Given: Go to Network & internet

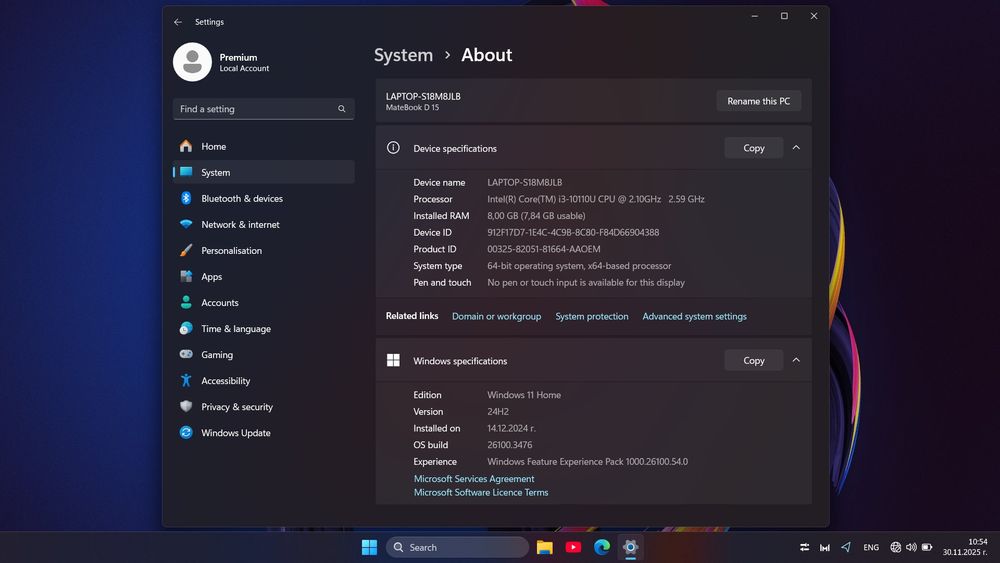Looking at the screenshot, I should [263, 224].
